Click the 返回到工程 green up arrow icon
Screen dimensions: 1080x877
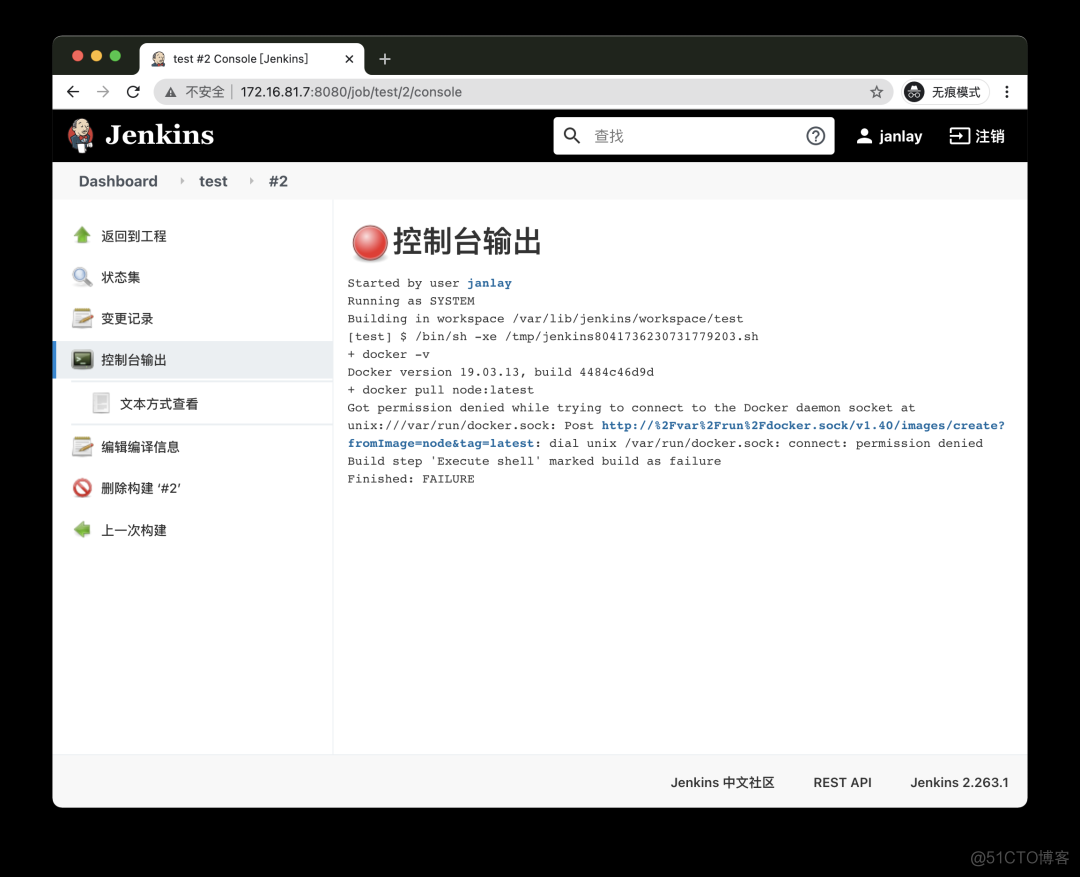[82, 235]
